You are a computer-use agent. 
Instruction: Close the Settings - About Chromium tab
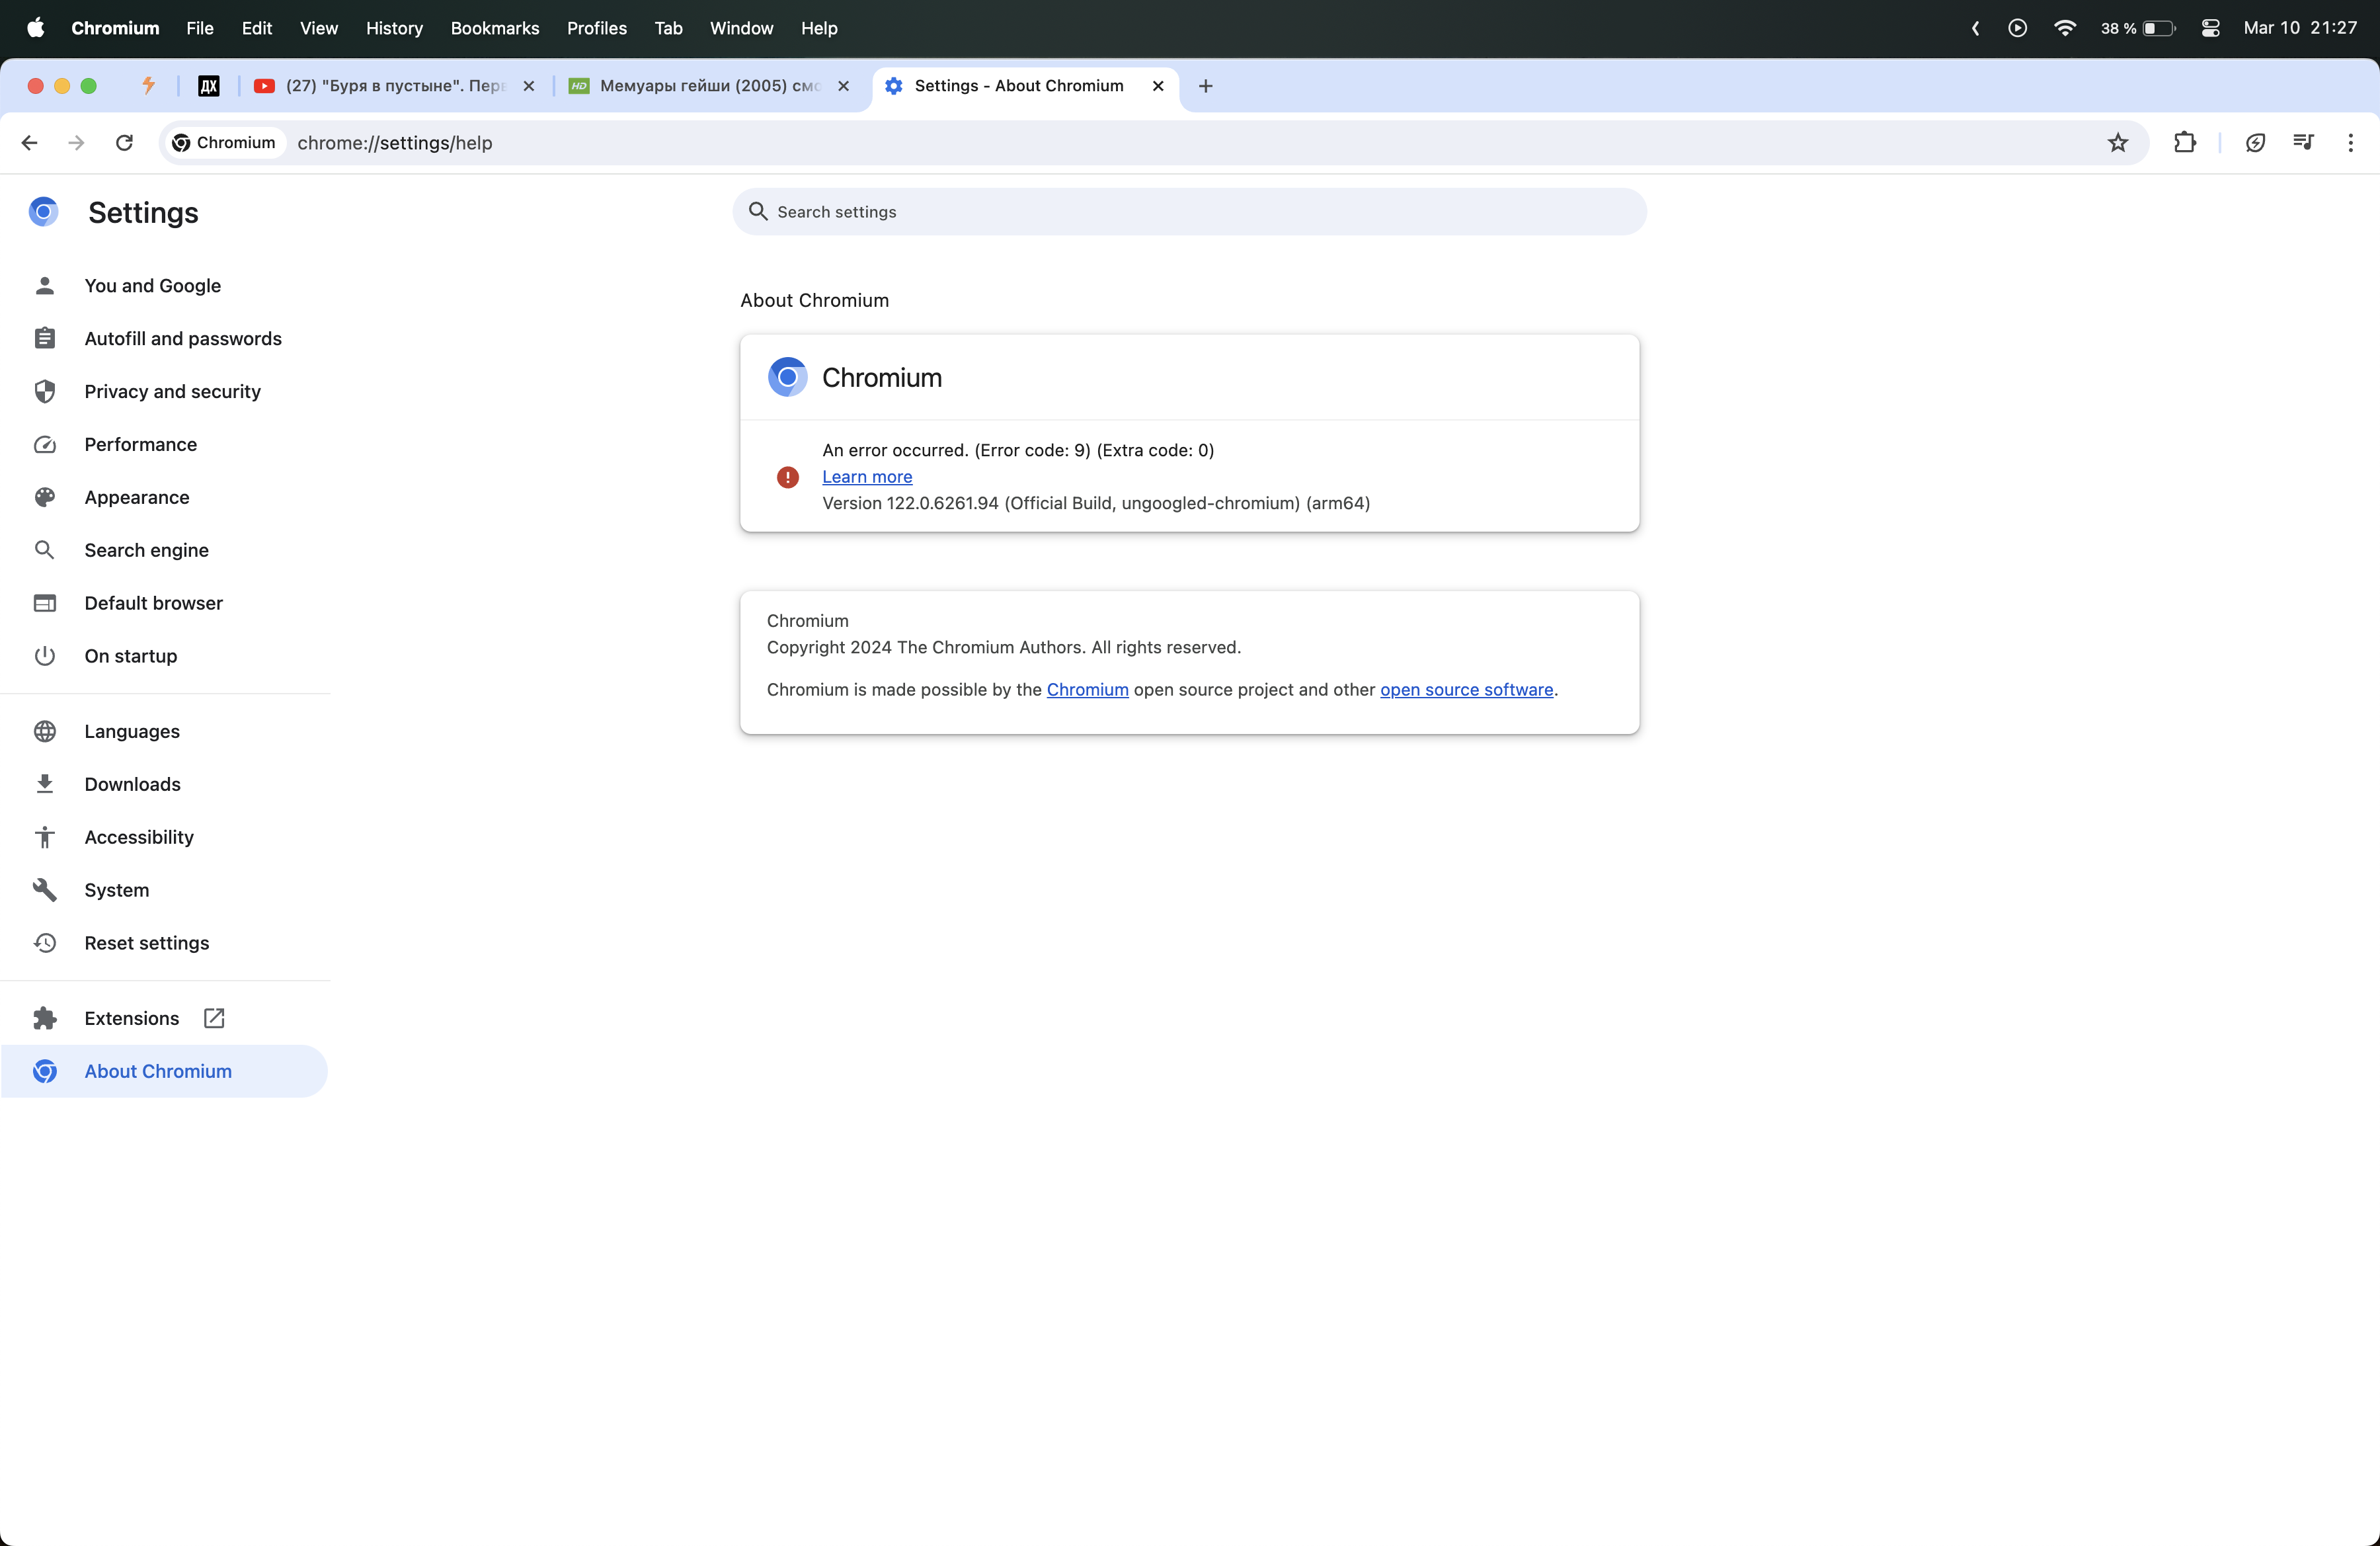click(1158, 86)
